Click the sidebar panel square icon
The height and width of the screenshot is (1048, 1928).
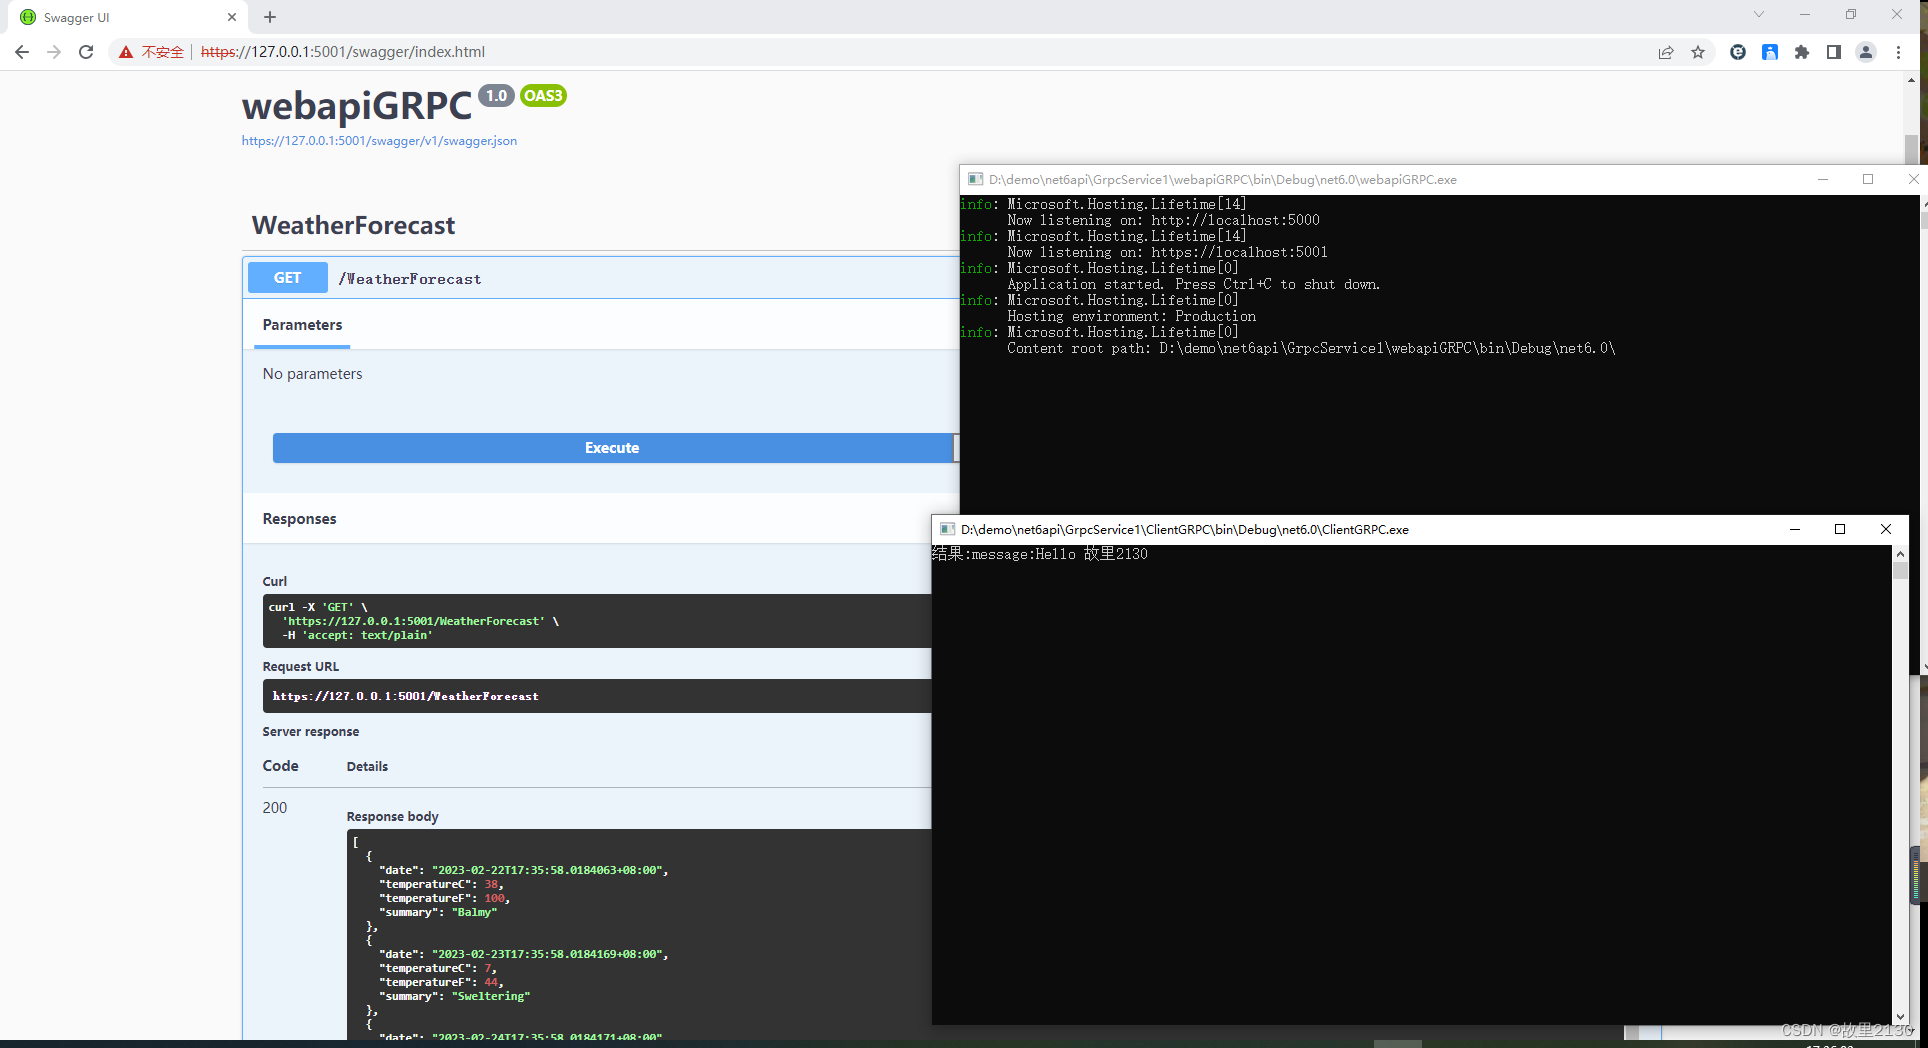[1835, 52]
